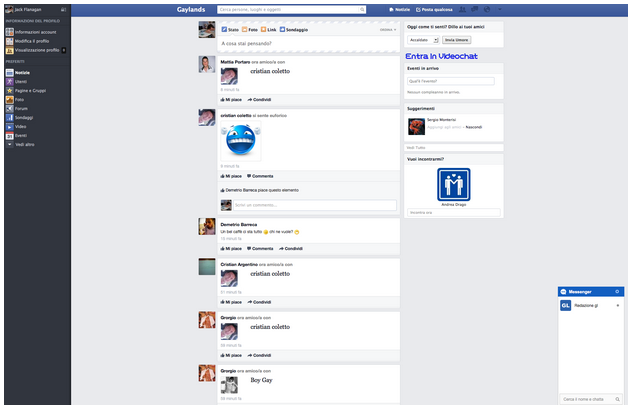
Task: Click the euphoric blue smiley image
Action: [x=241, y=141]
